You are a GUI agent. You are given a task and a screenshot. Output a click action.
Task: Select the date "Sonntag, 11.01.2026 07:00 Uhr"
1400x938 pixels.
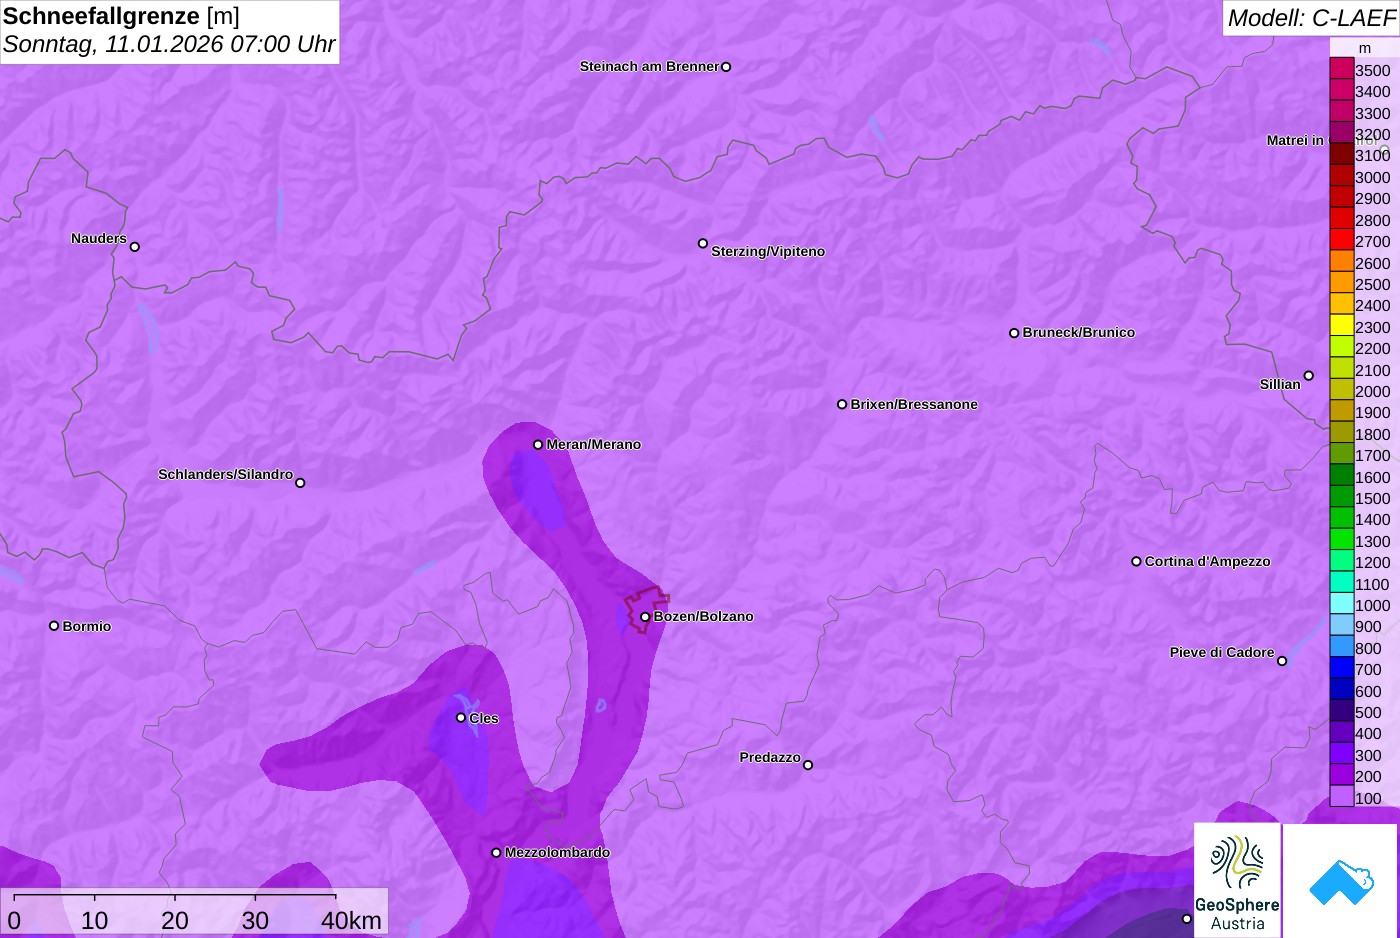pos(169,44)
